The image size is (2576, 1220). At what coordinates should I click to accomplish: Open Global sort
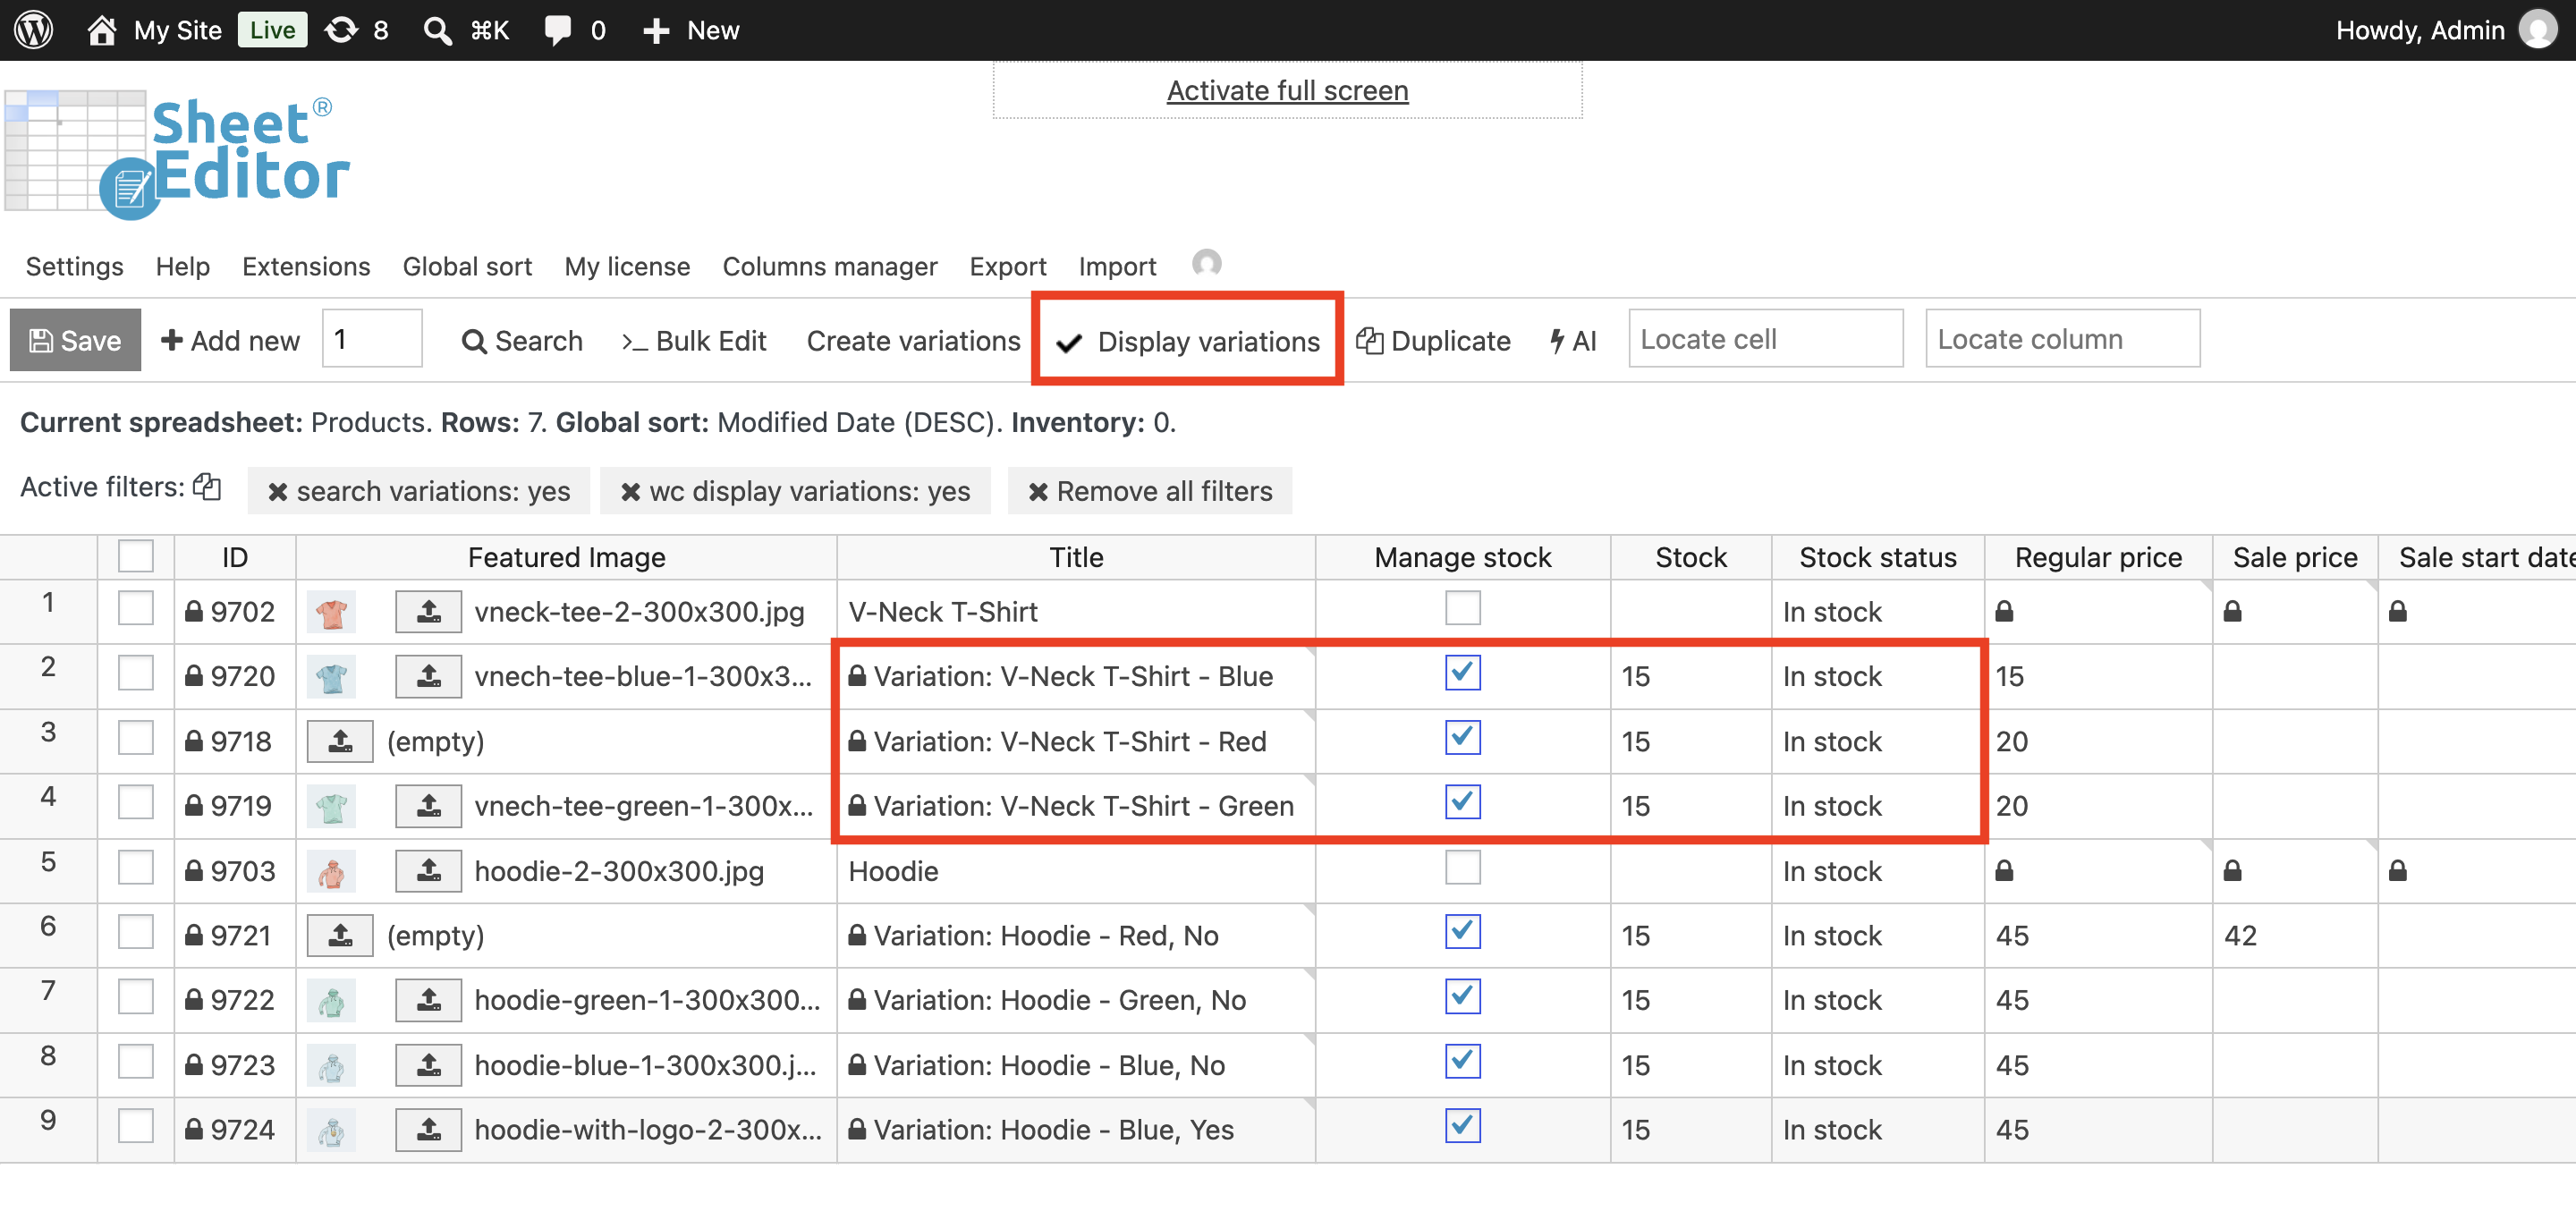(467, 266)
